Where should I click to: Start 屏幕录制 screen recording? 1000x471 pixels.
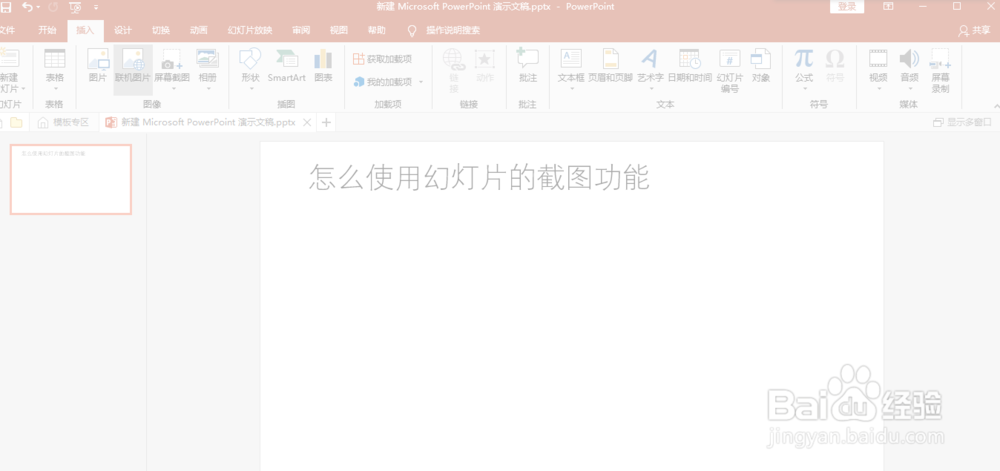tap(941, 71)
